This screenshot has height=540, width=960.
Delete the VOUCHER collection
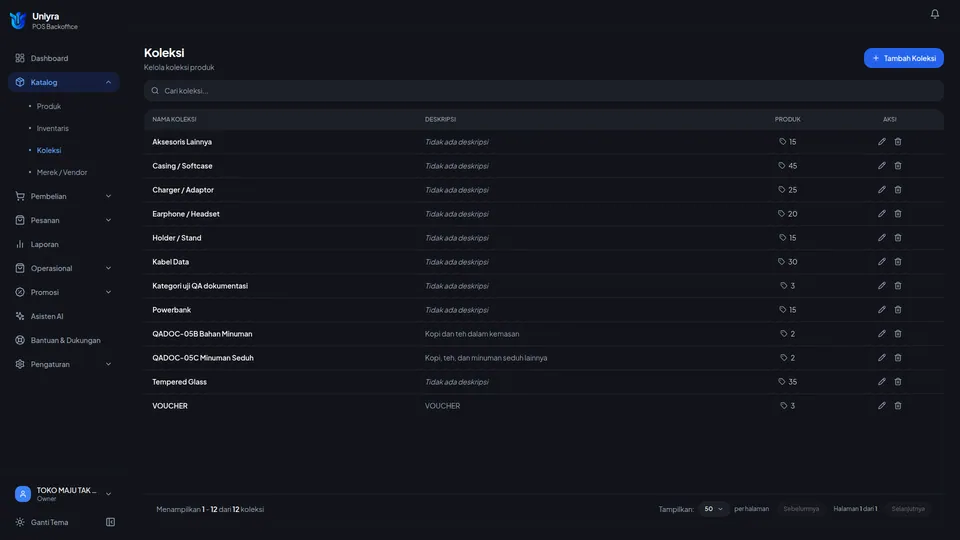pyautogui.click(x=898, y=405)
